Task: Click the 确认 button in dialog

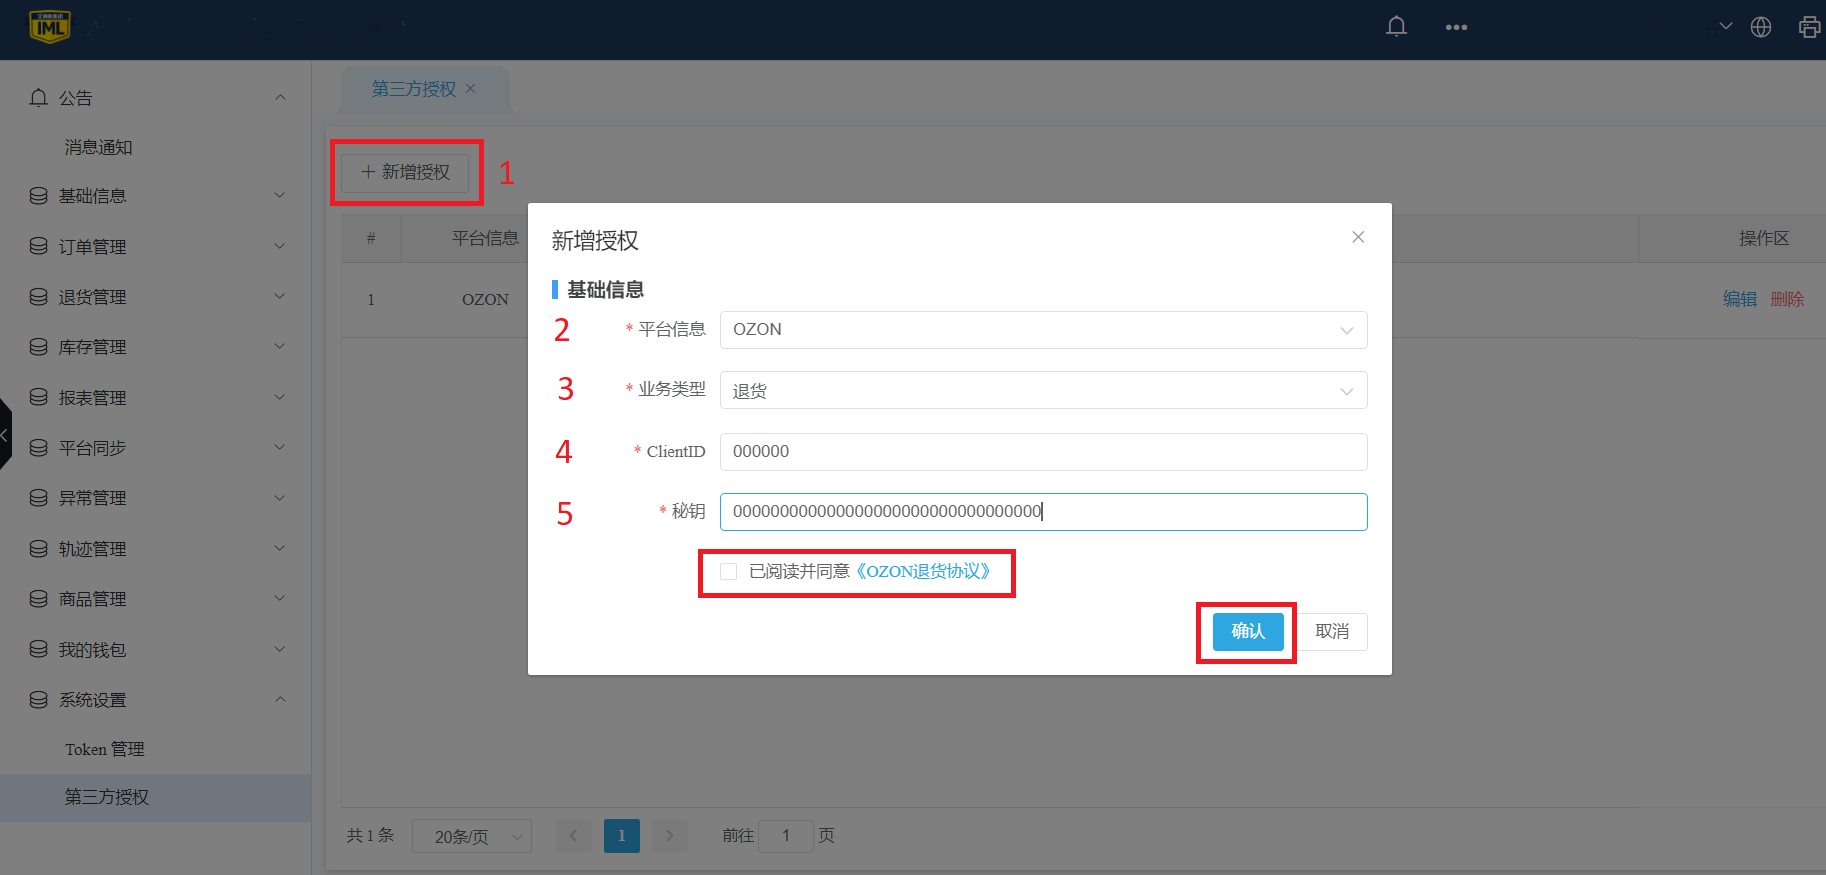Action: 1248,631
